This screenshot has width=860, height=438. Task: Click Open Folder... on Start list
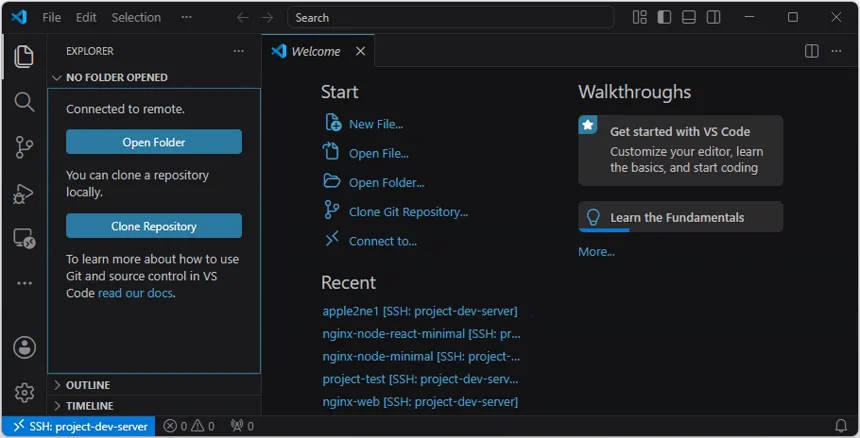[387, 183]
